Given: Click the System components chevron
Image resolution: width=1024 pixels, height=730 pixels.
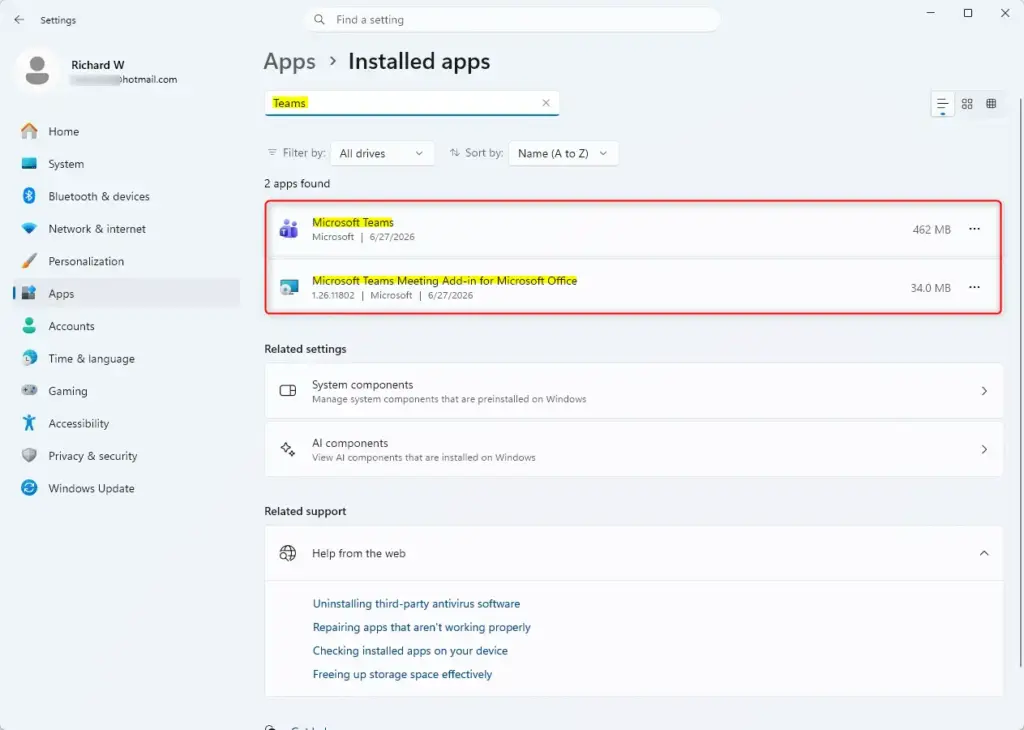Looking at the screenshot, I should point(984,391).
